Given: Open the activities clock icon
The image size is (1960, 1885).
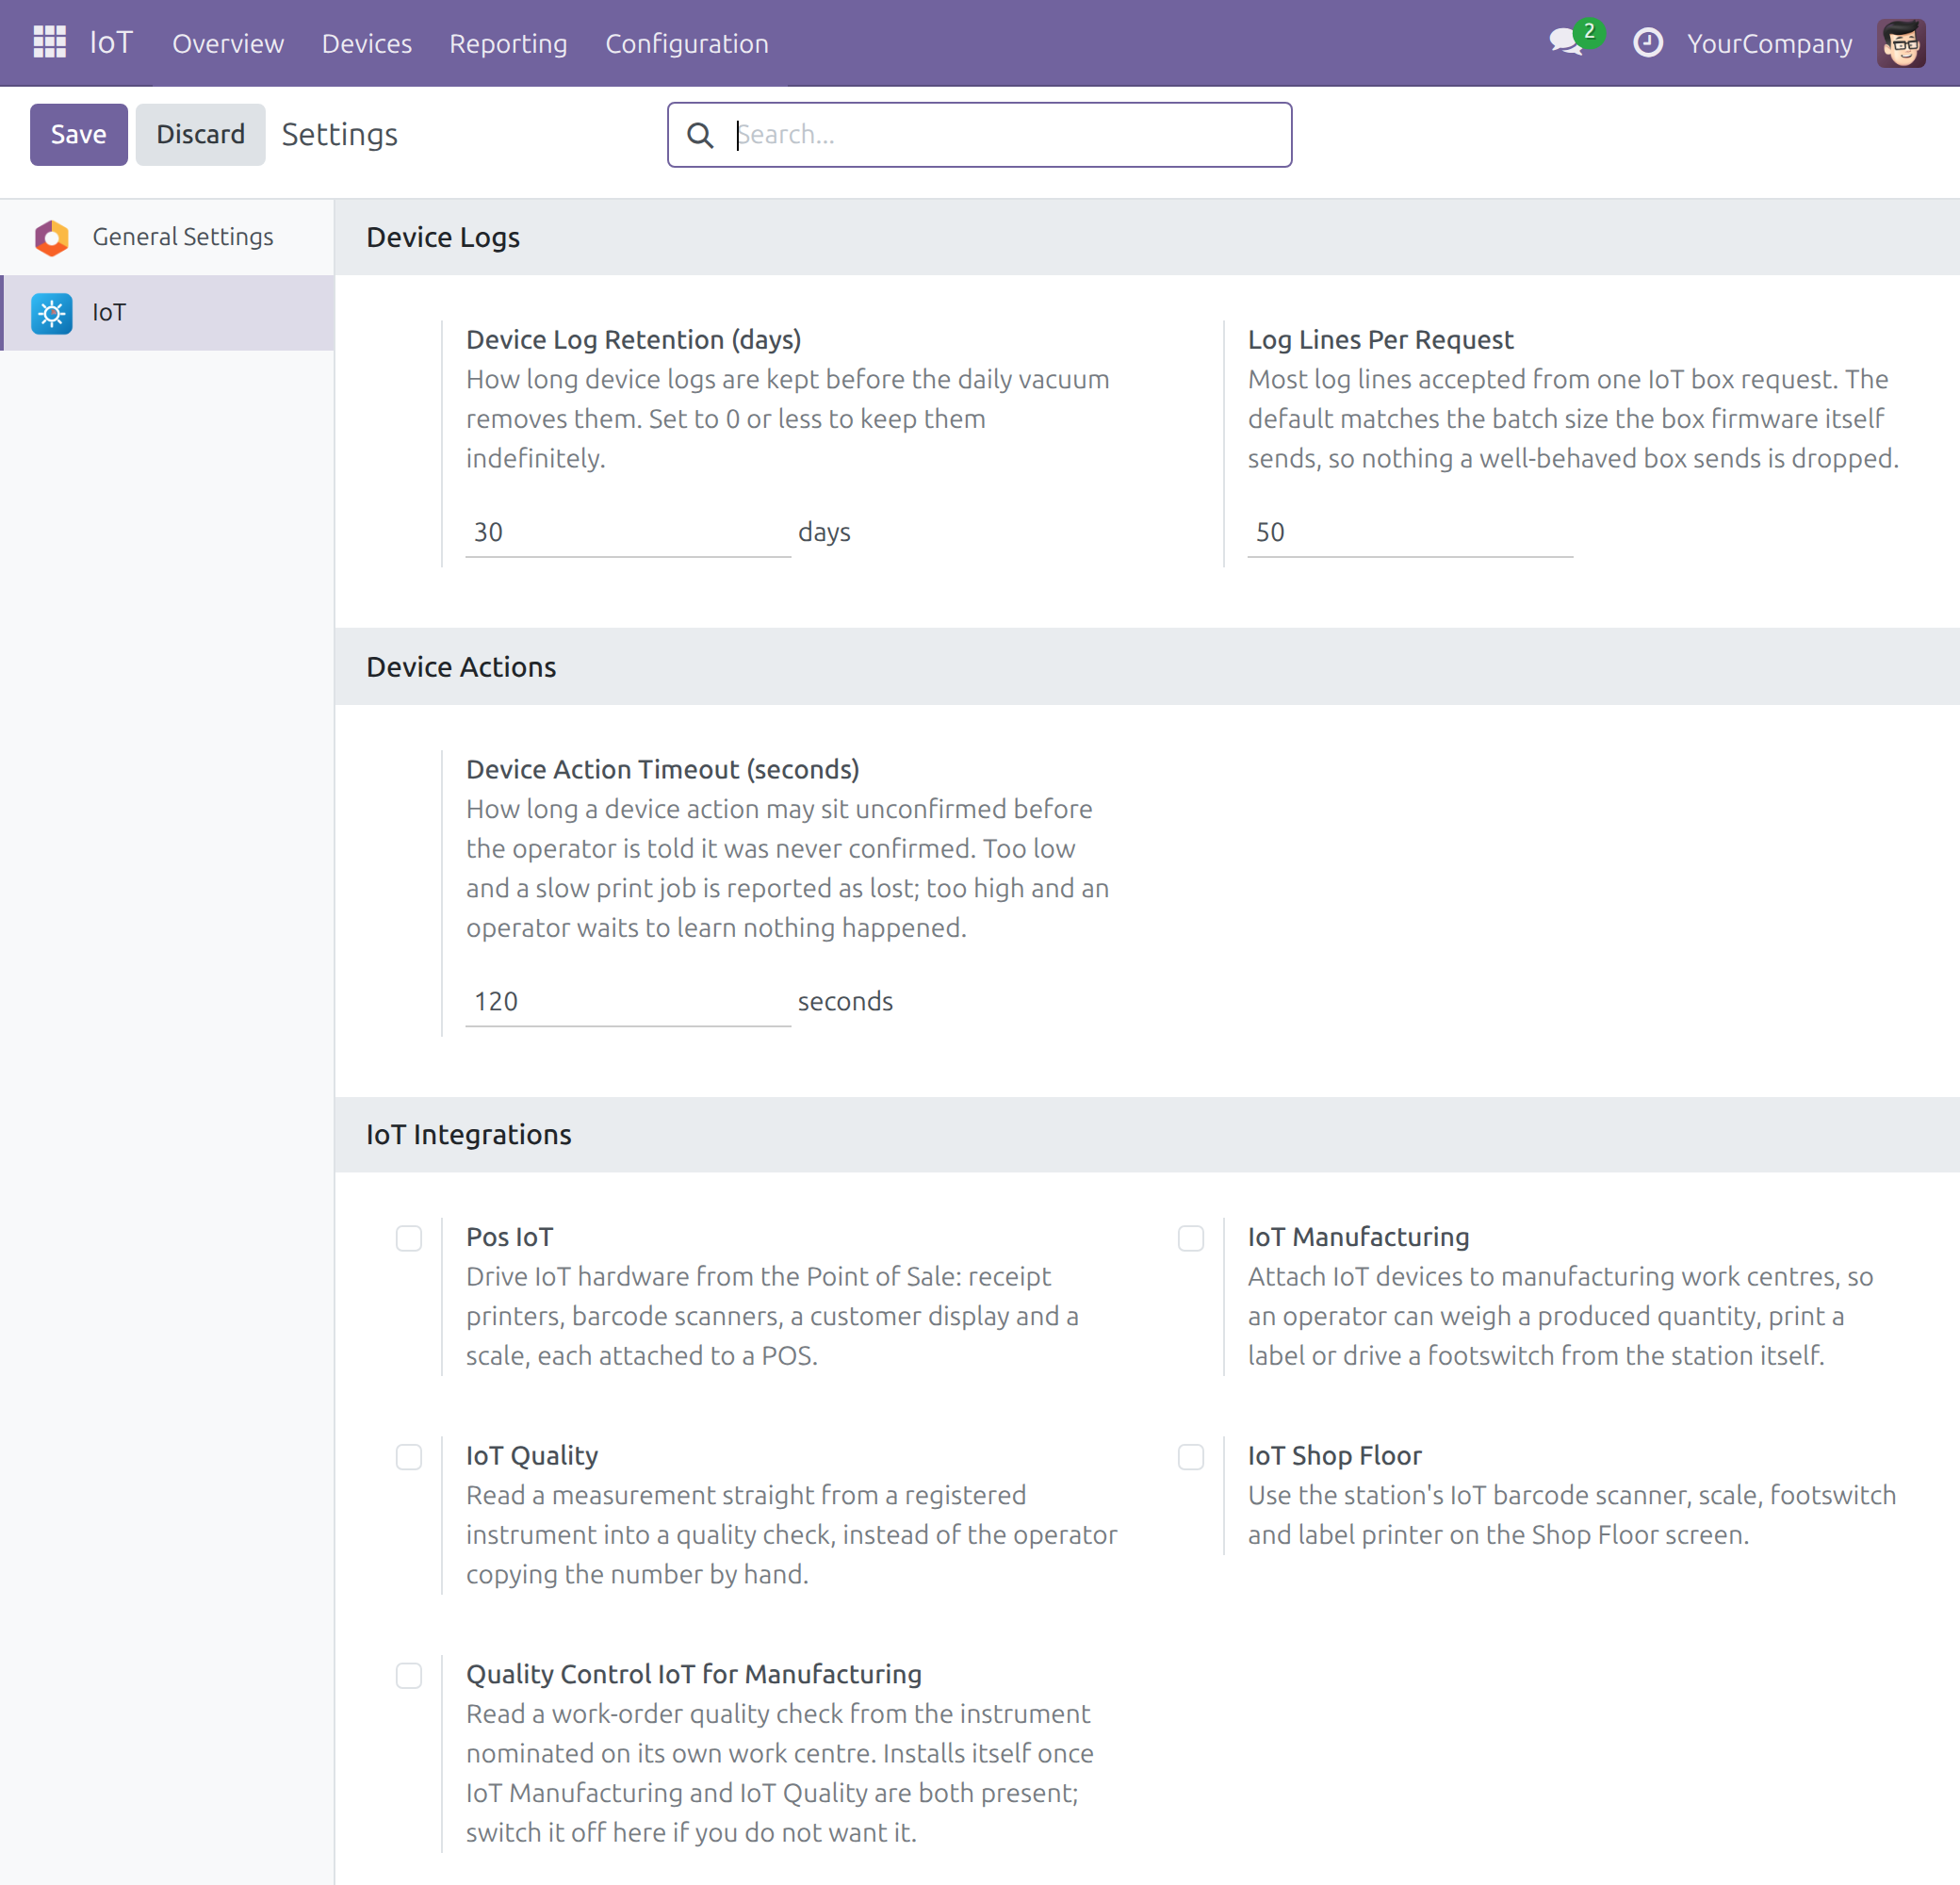Looking at the screenshot, I should pyautogui.click(x=1647, y=43).
